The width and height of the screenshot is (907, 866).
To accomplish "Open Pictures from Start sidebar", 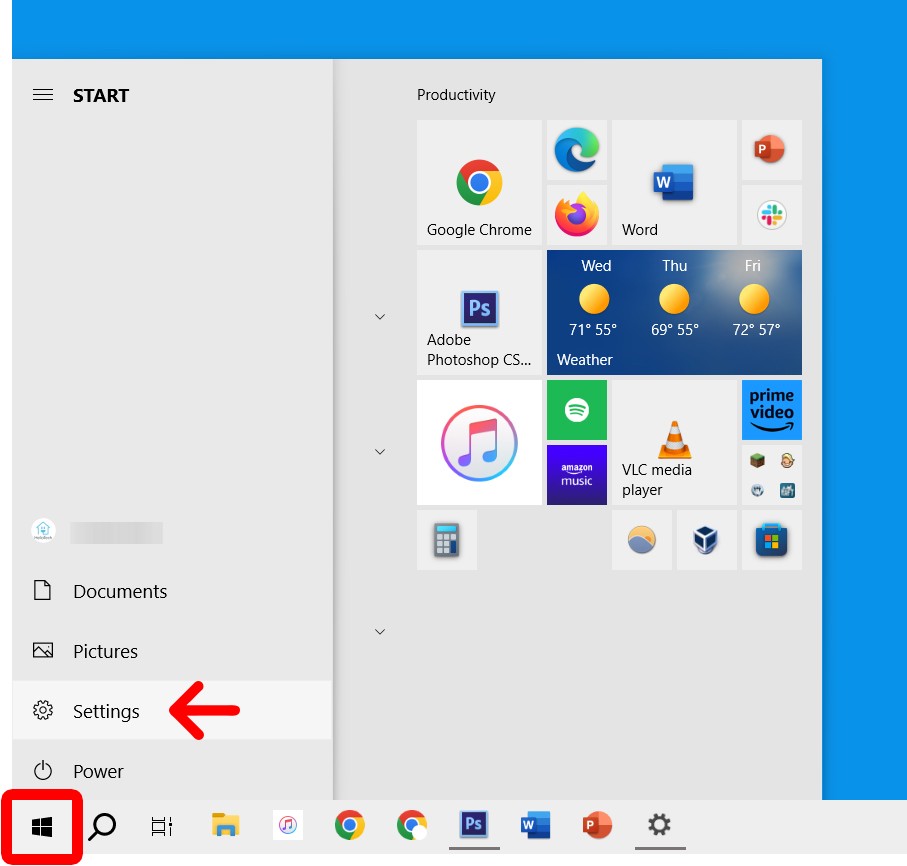I will pyautogui.click(x=171, y=651).
